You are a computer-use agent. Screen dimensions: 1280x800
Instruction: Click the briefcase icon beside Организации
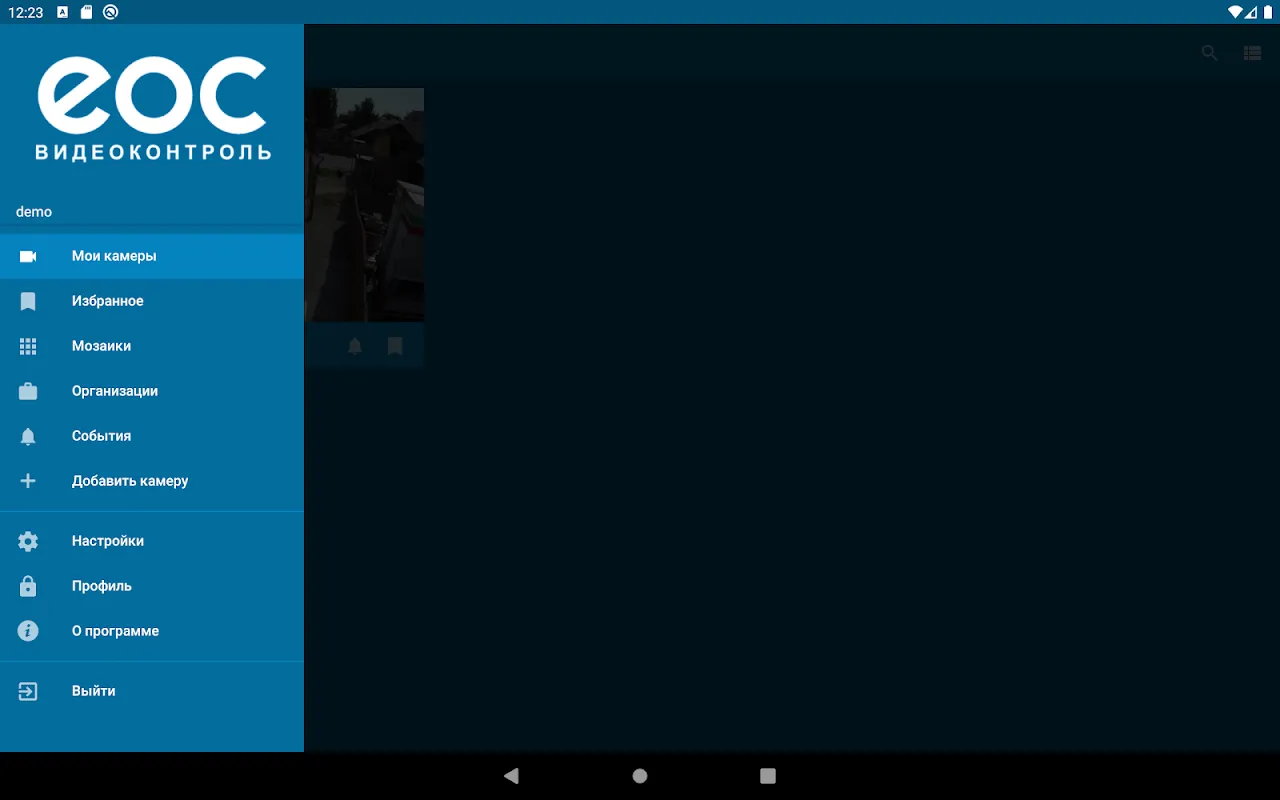(28, 391)
